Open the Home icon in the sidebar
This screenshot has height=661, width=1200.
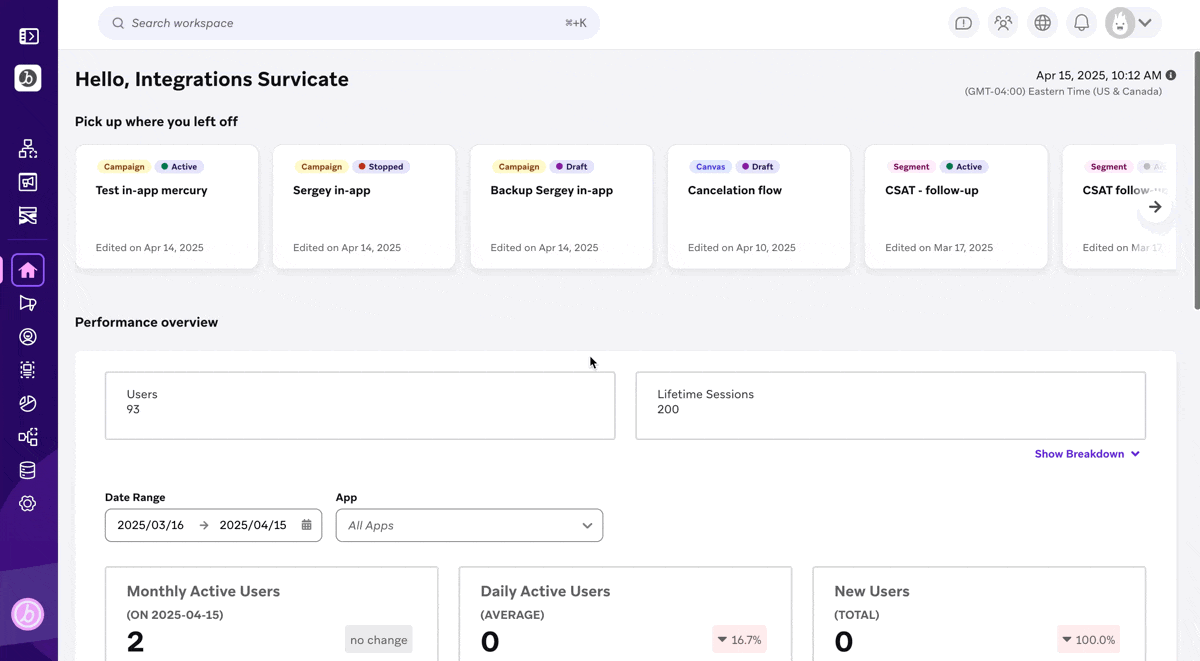(28, 269)
